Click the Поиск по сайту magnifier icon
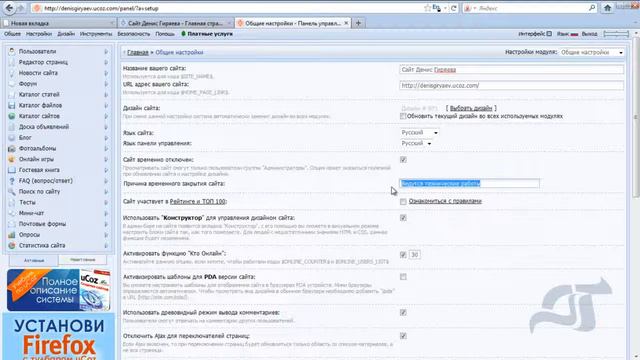 [11, 191]
